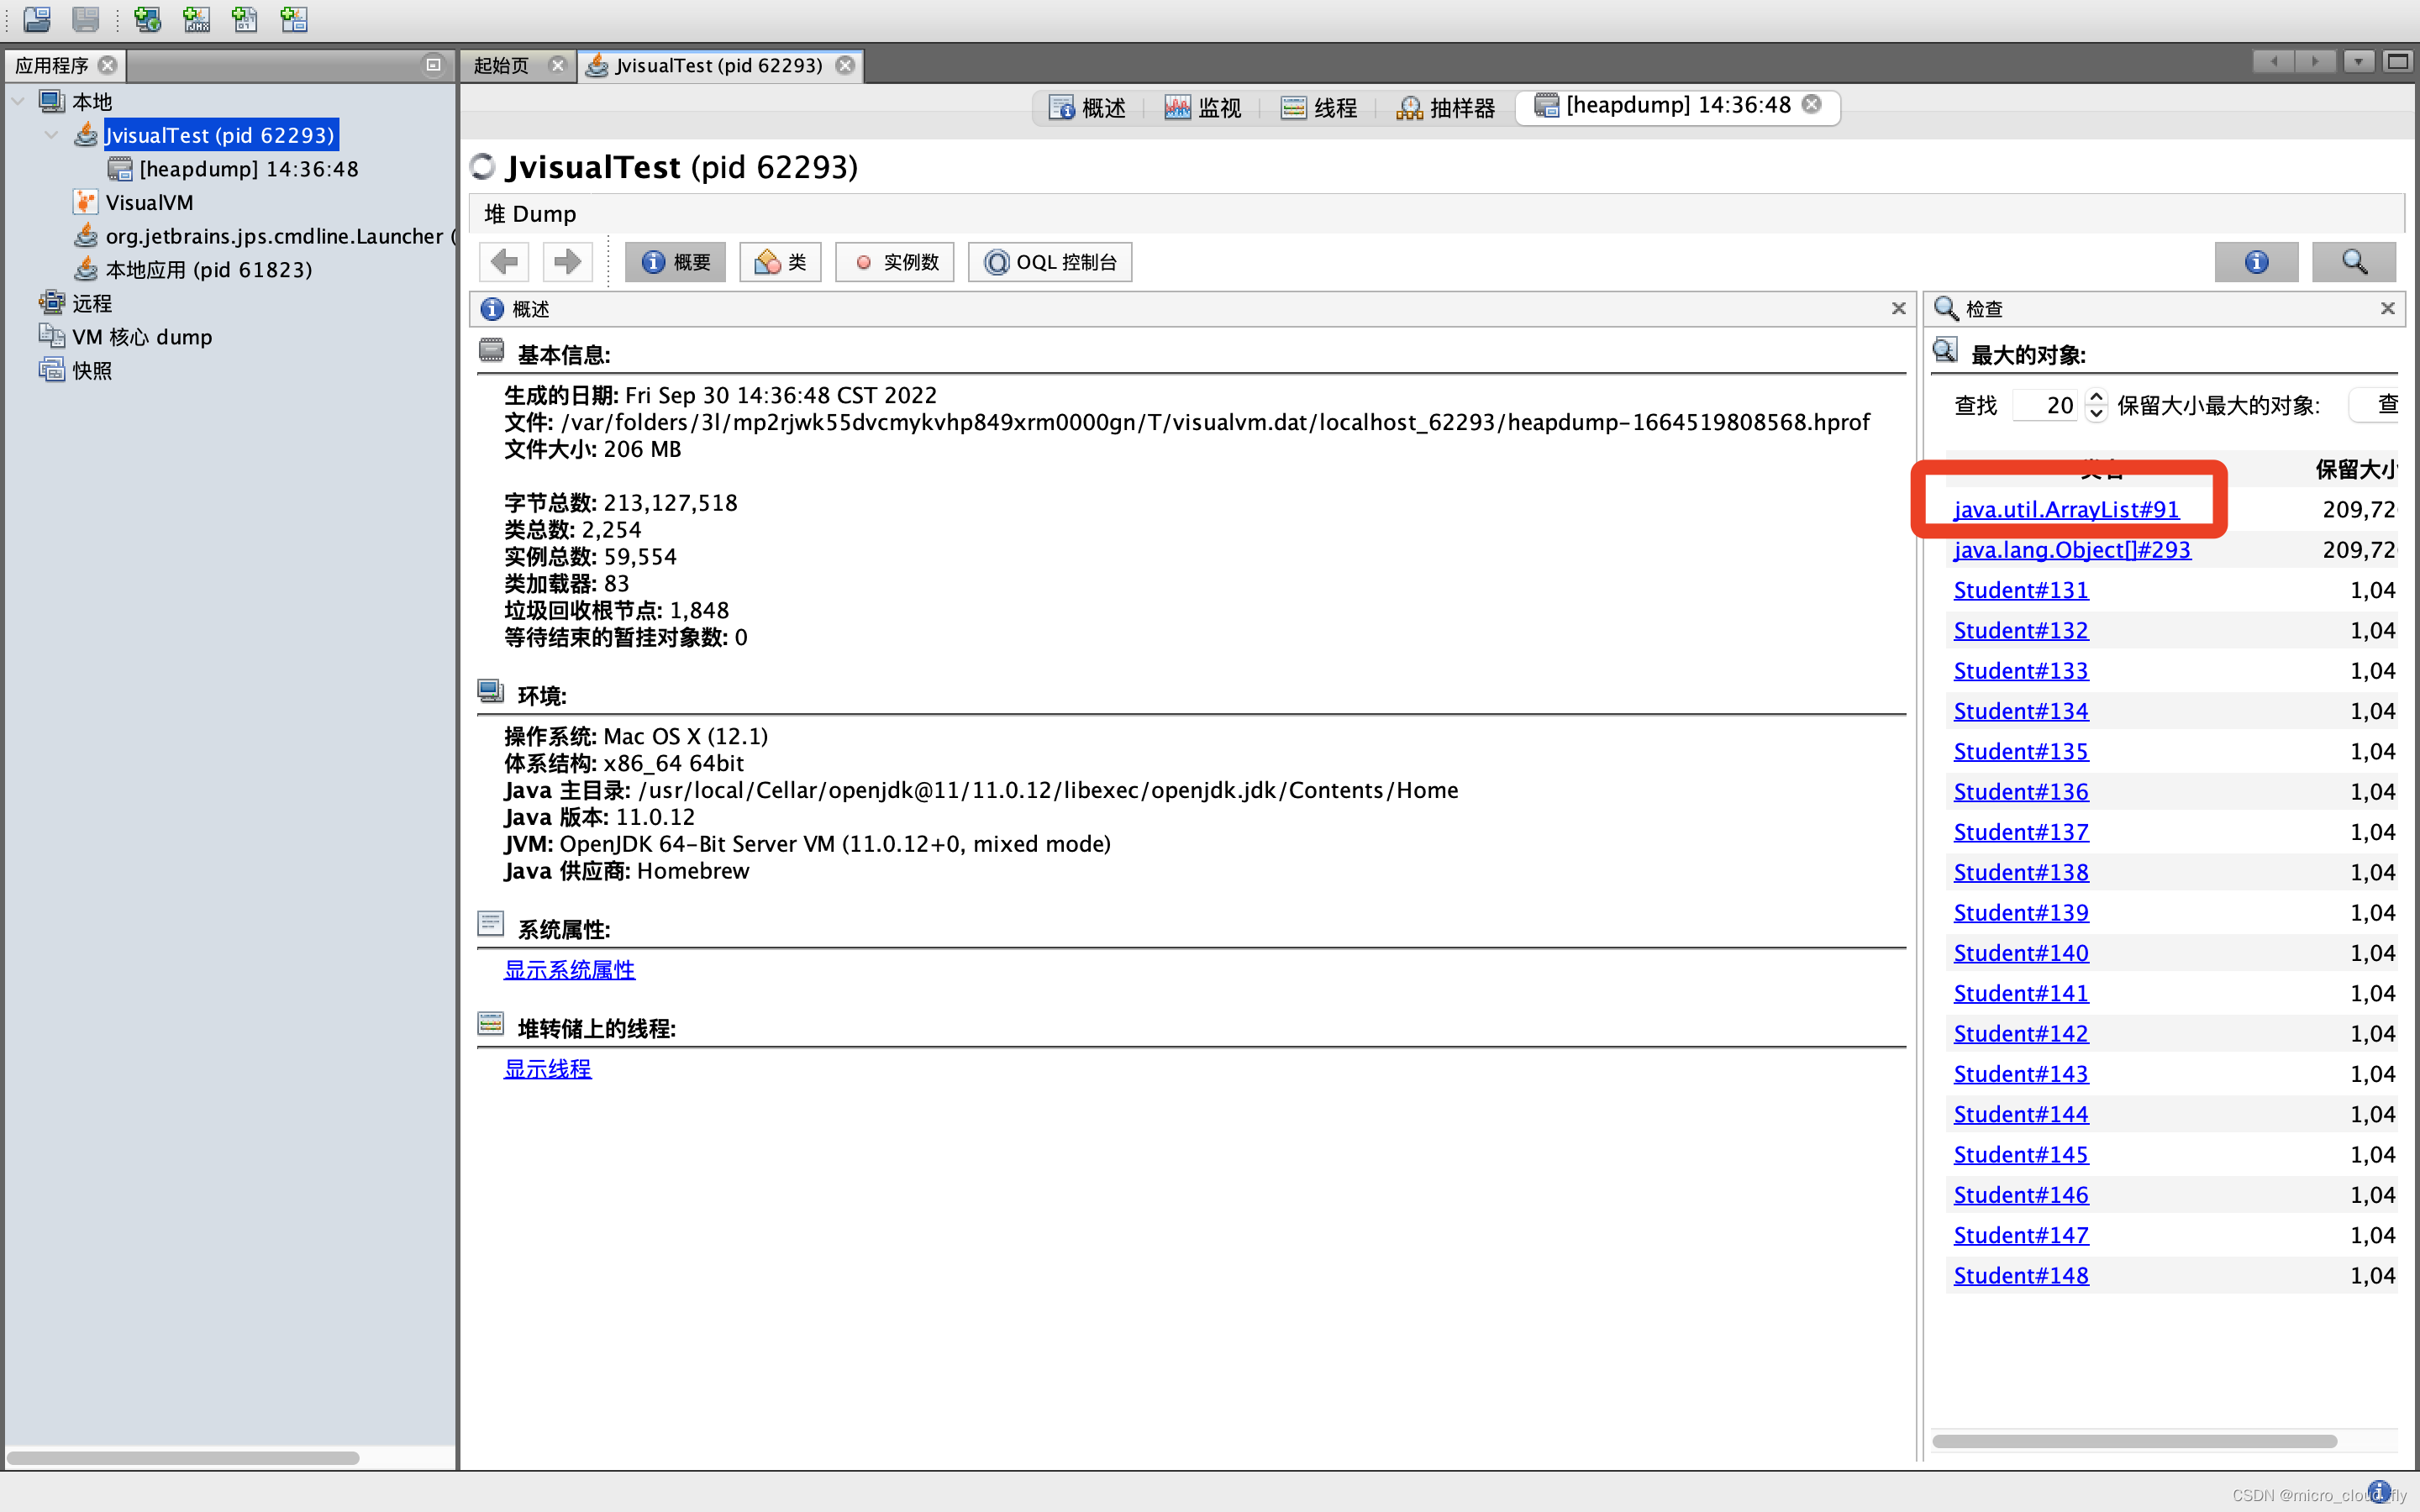Image resolution: width=2420 pixels, height=1512 pixels.
Task: Open [heapdump] 14:36:48 in the applications tree
Action: pos(248,169)
